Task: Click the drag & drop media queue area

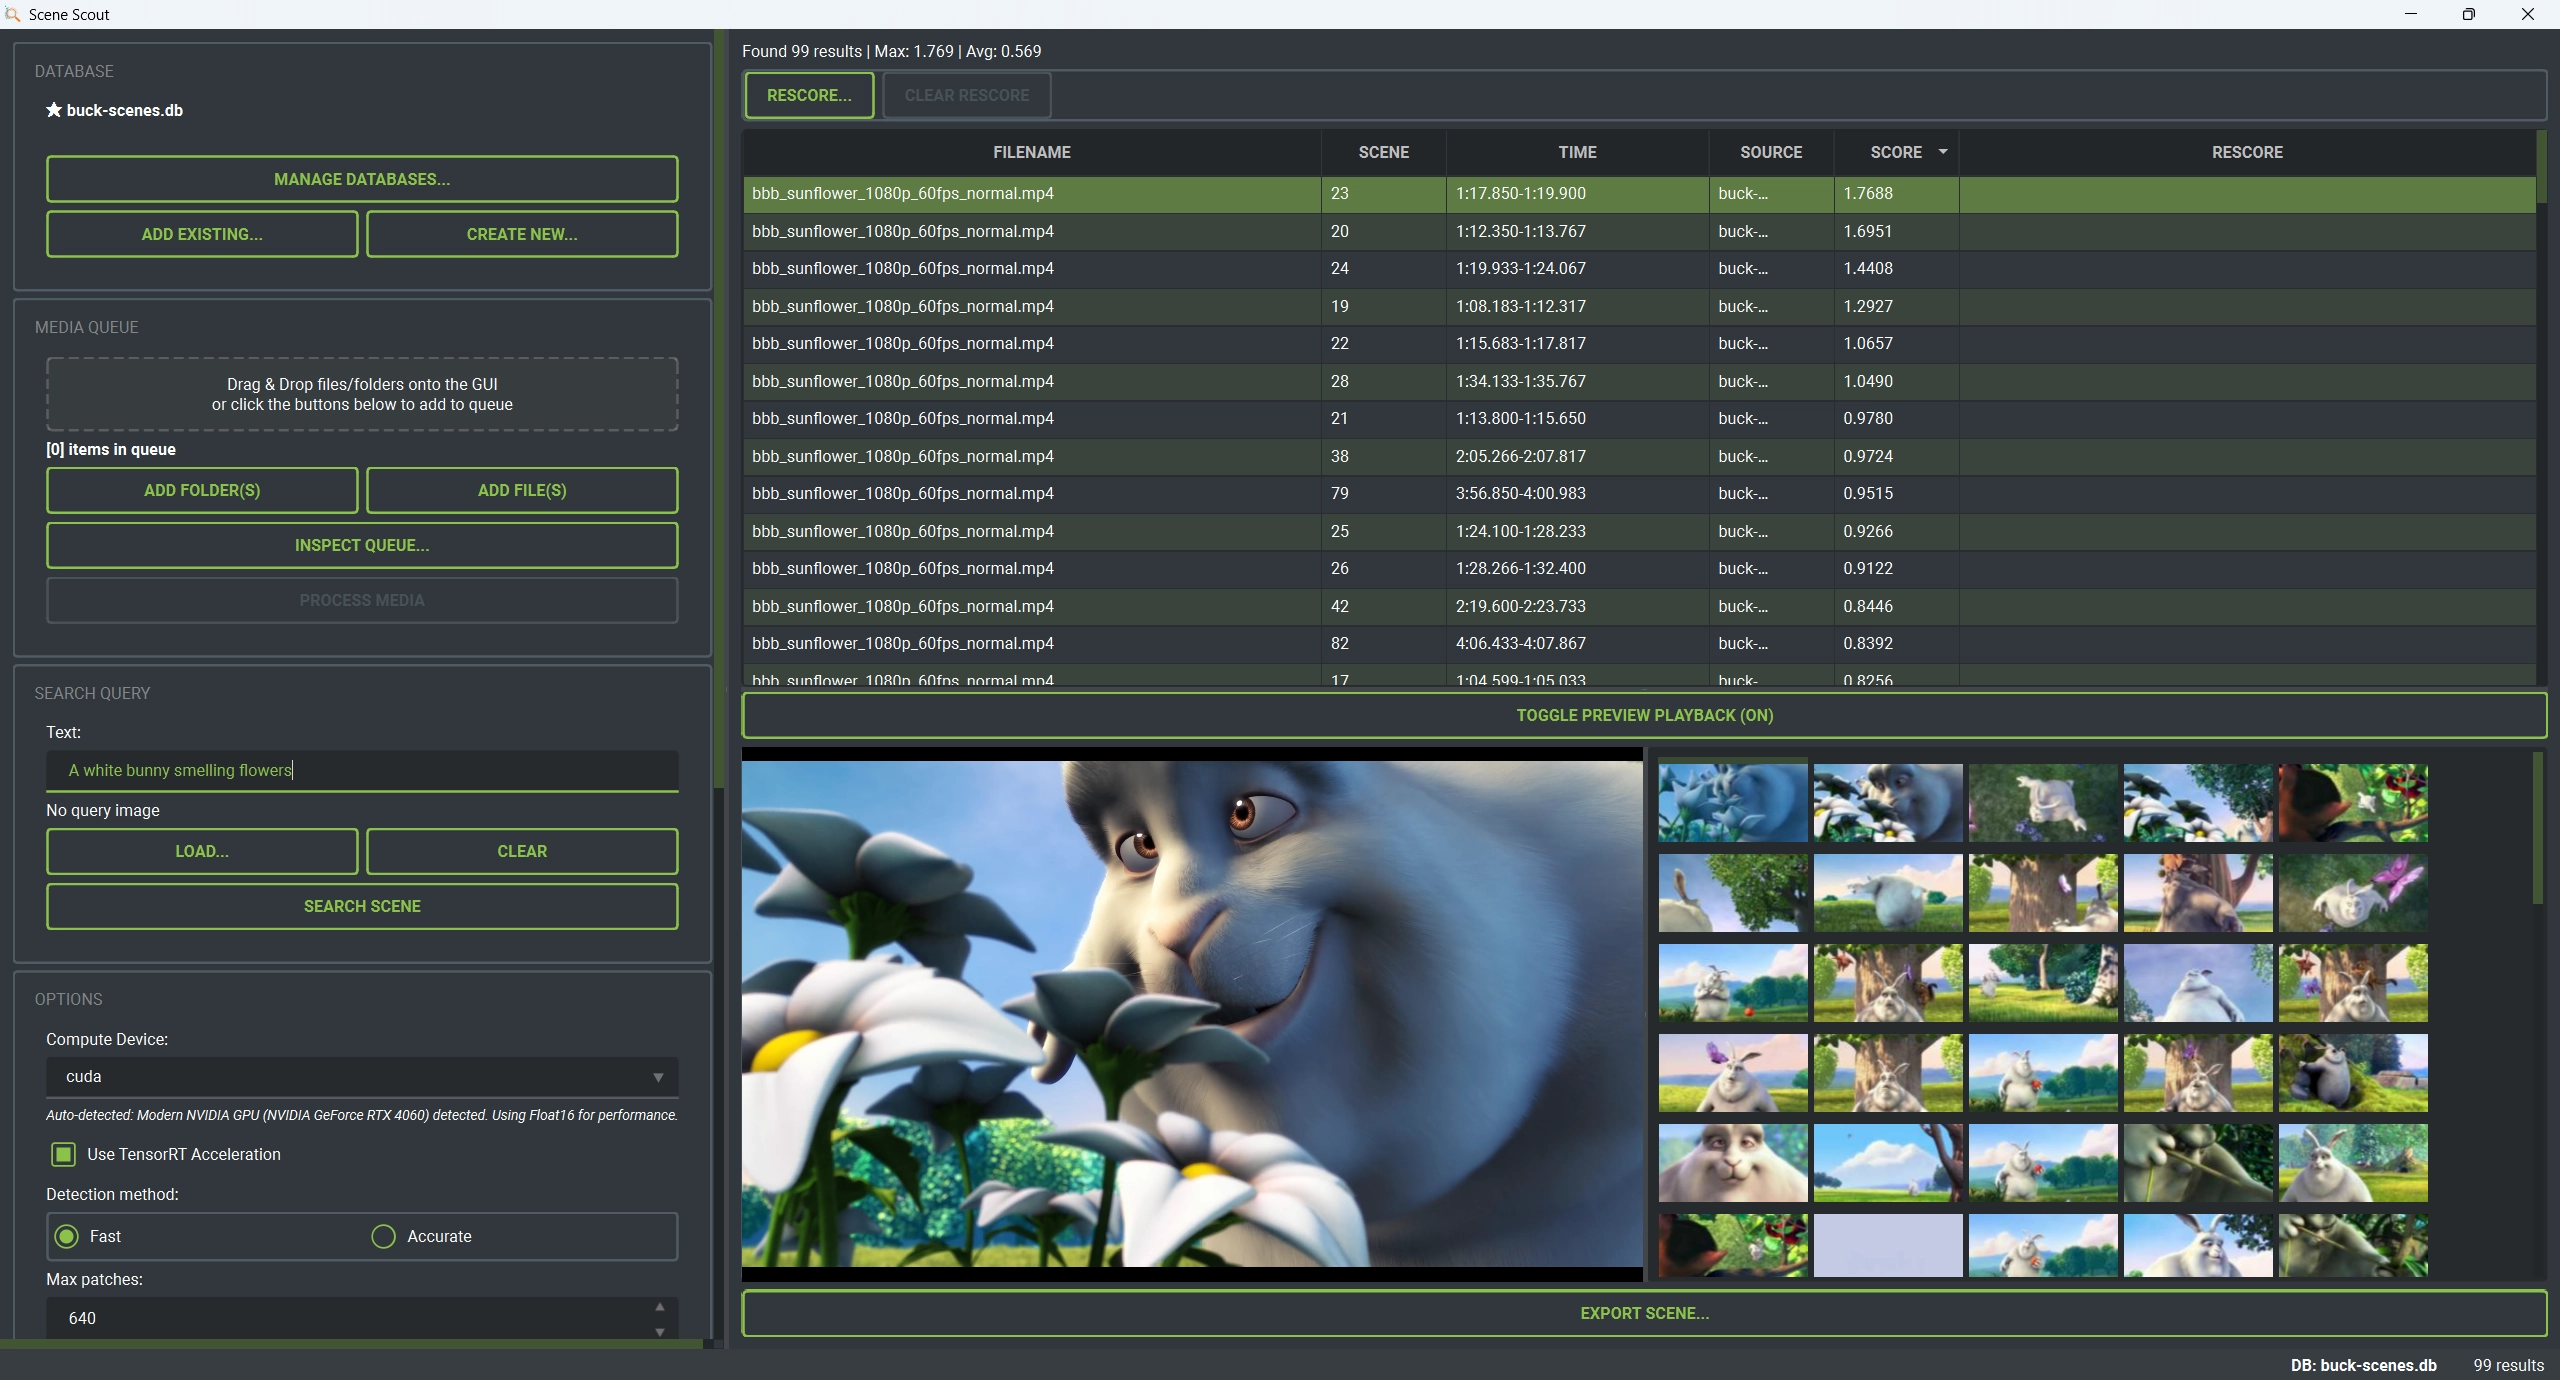Action: (x=362, y=394)
